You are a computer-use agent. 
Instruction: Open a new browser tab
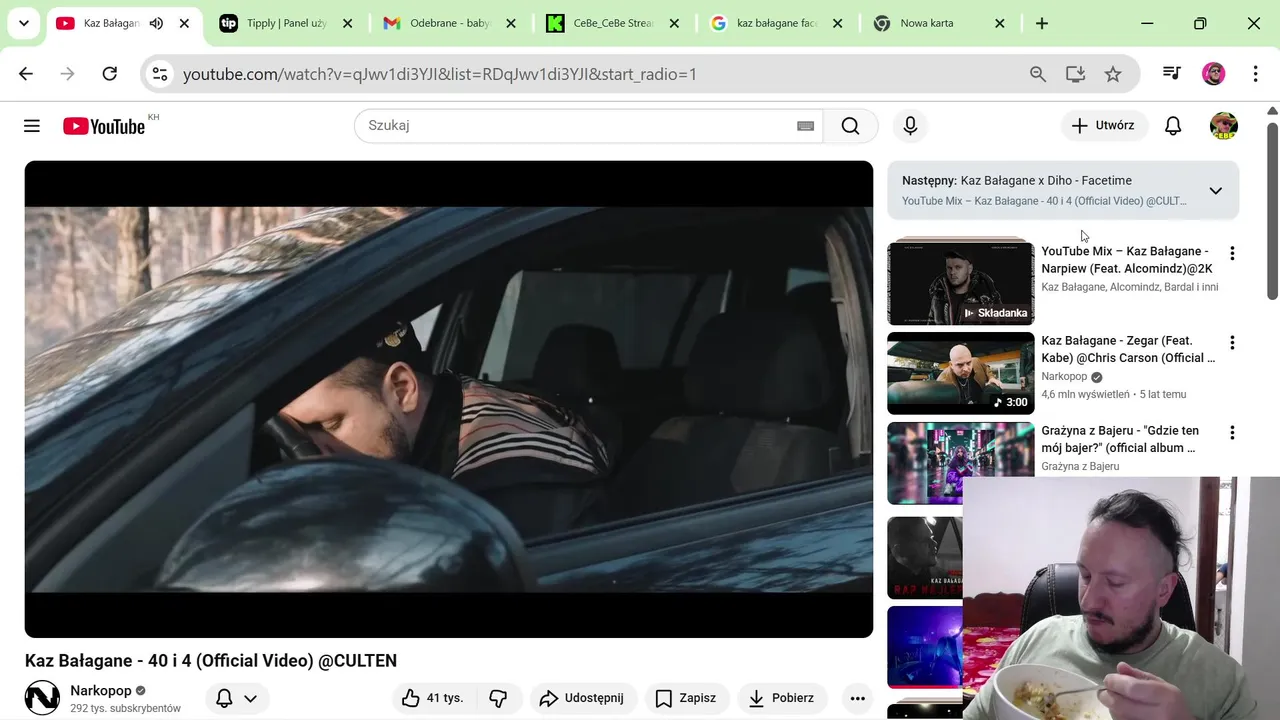point(1042,23)
